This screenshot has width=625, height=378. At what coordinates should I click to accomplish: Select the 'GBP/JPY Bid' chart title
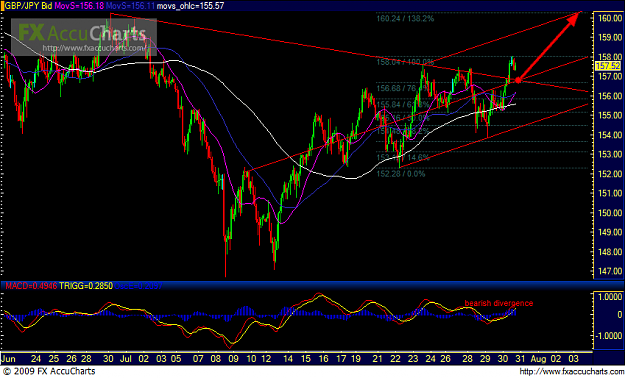[28, 6]
